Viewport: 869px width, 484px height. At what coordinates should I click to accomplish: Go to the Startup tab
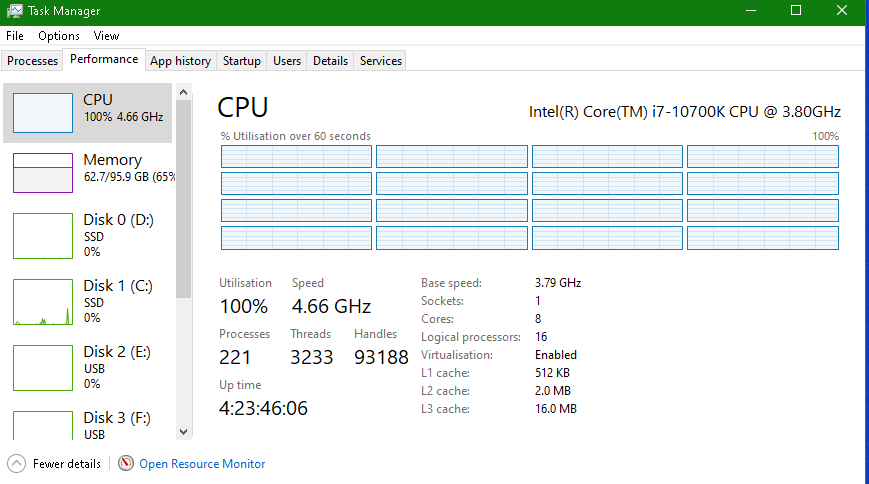(x=242, y=61)
